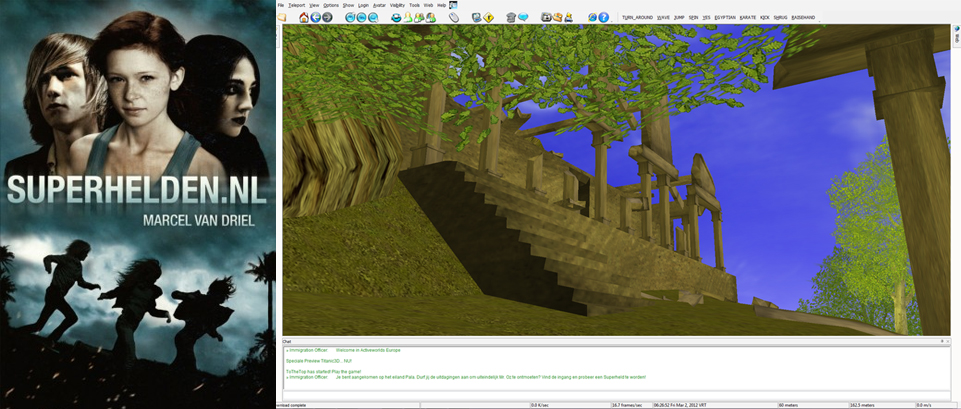Open the Web menu

click(x=429, y=5)
